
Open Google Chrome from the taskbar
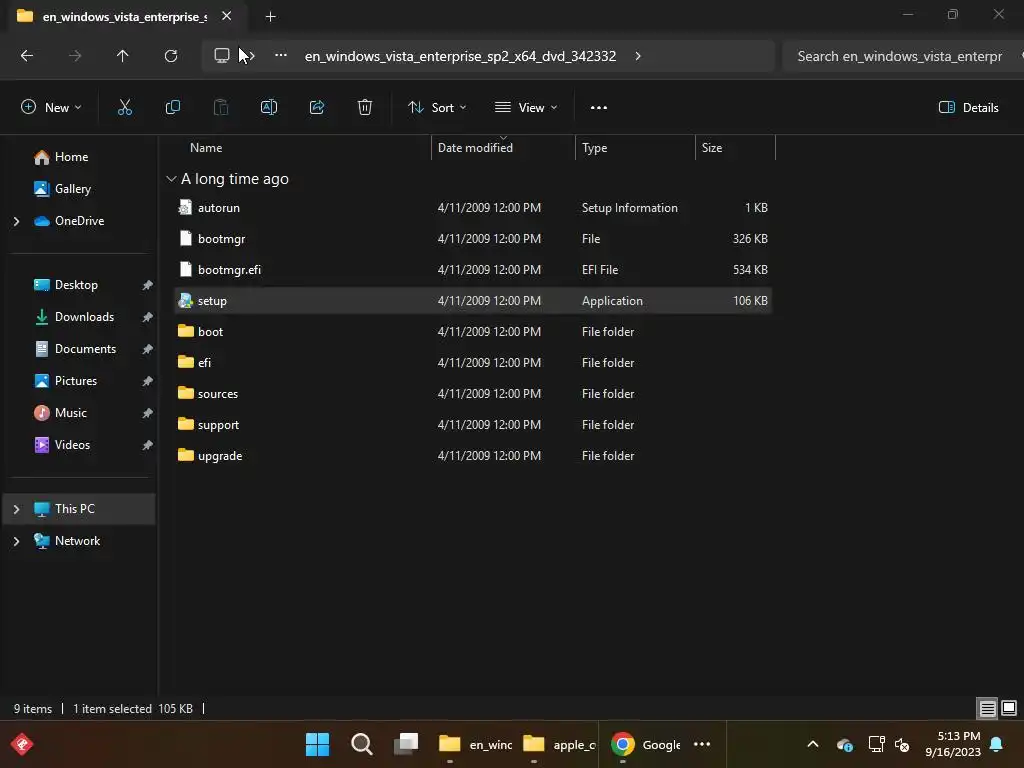tap(645, 744)
